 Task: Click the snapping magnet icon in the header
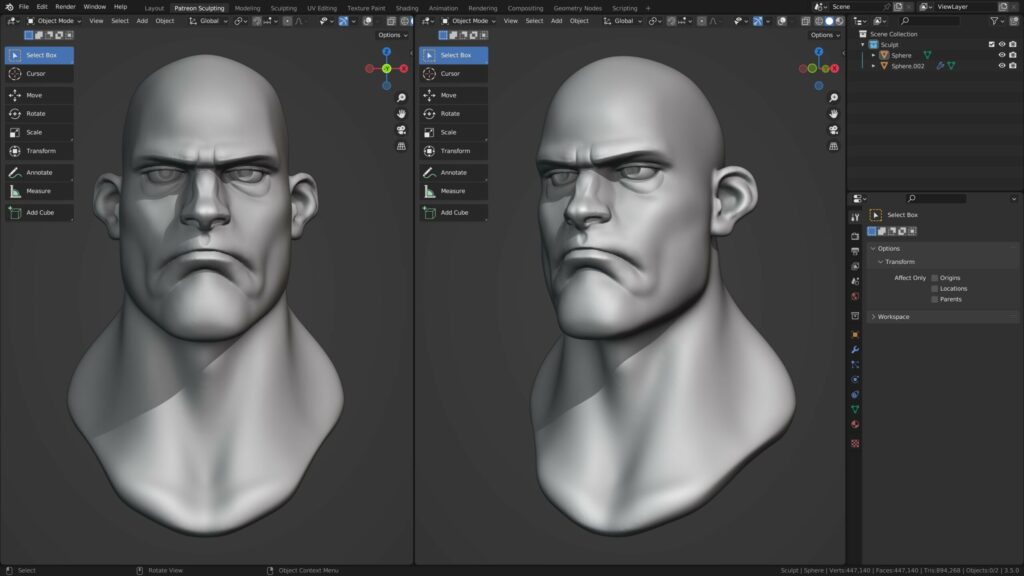click(256, 21)
